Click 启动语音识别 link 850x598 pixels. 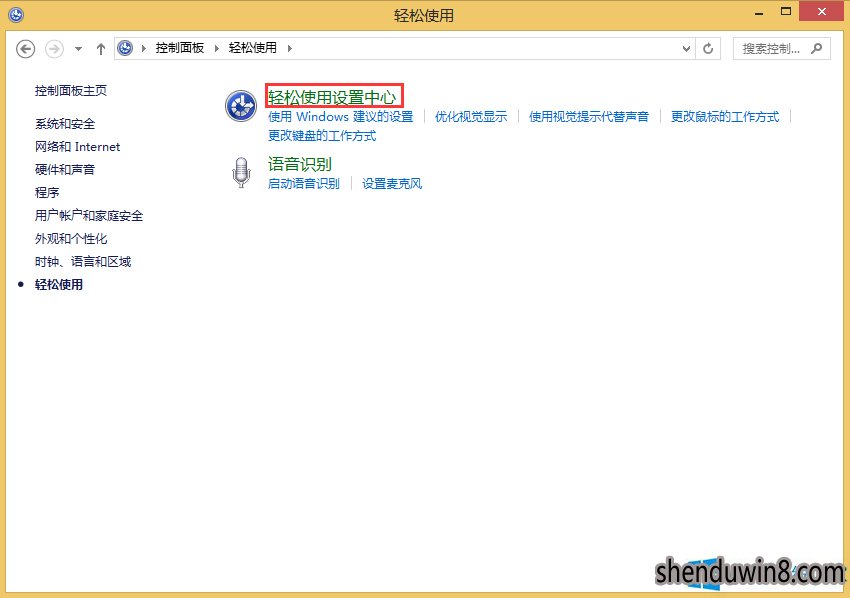tap(304, 184)
